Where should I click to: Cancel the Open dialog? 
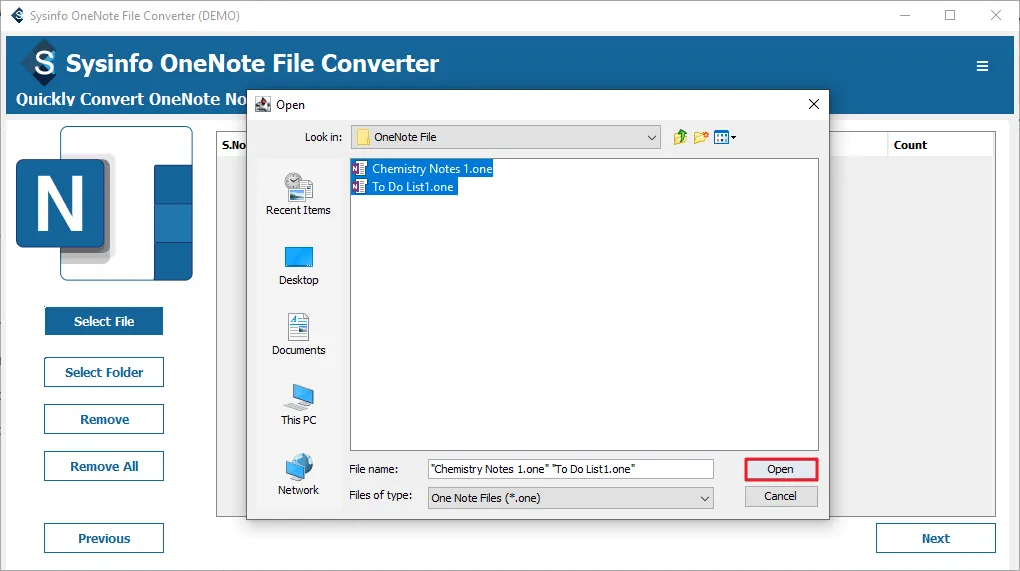[x=781, y=496]
